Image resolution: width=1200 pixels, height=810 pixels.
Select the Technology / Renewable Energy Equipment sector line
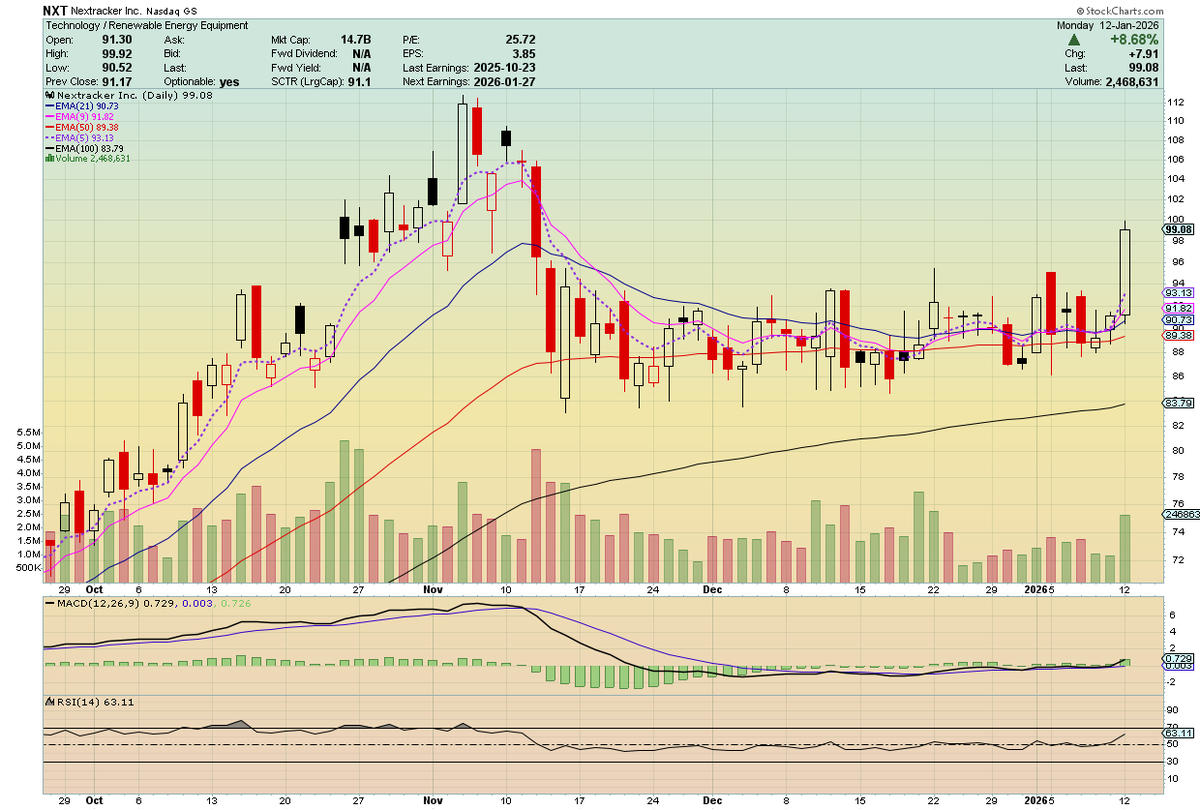147,26
